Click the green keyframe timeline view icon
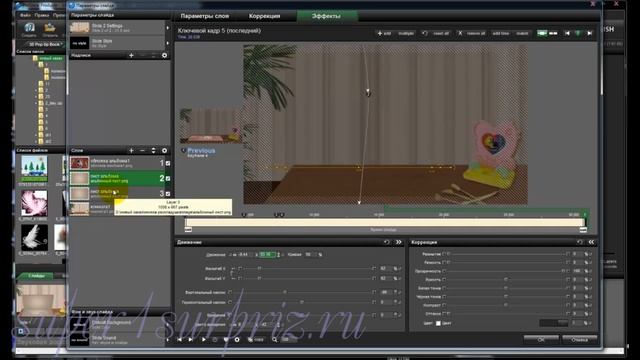 coord(542,33)
